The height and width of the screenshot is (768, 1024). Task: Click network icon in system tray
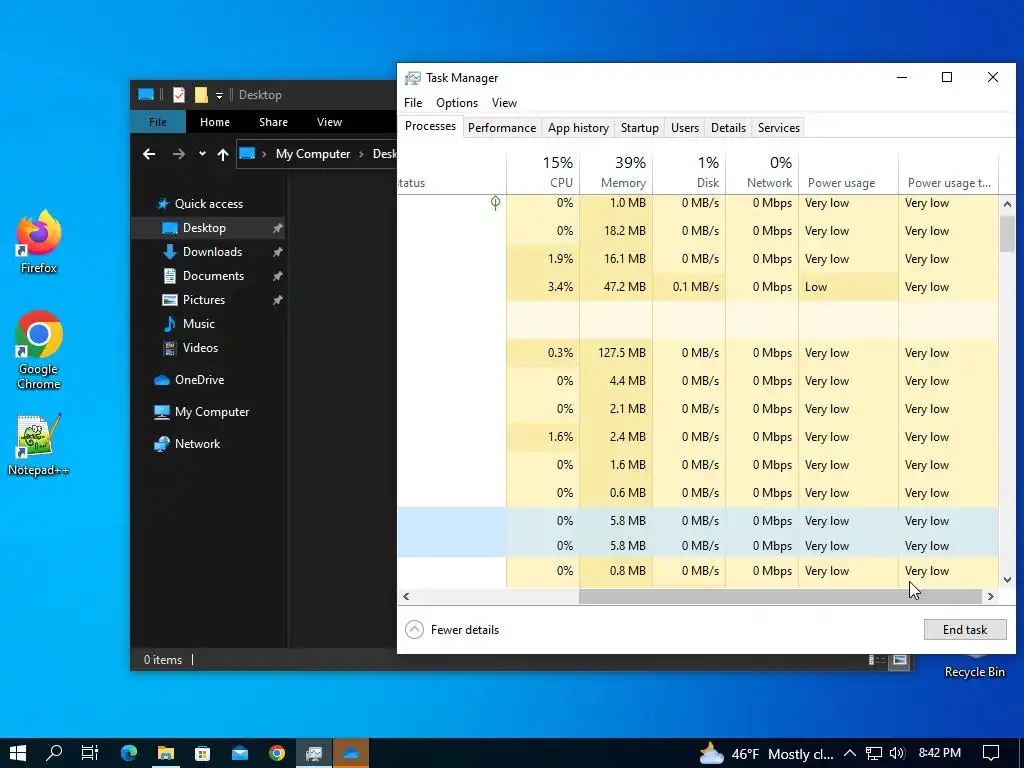click(x=874, y=754)
